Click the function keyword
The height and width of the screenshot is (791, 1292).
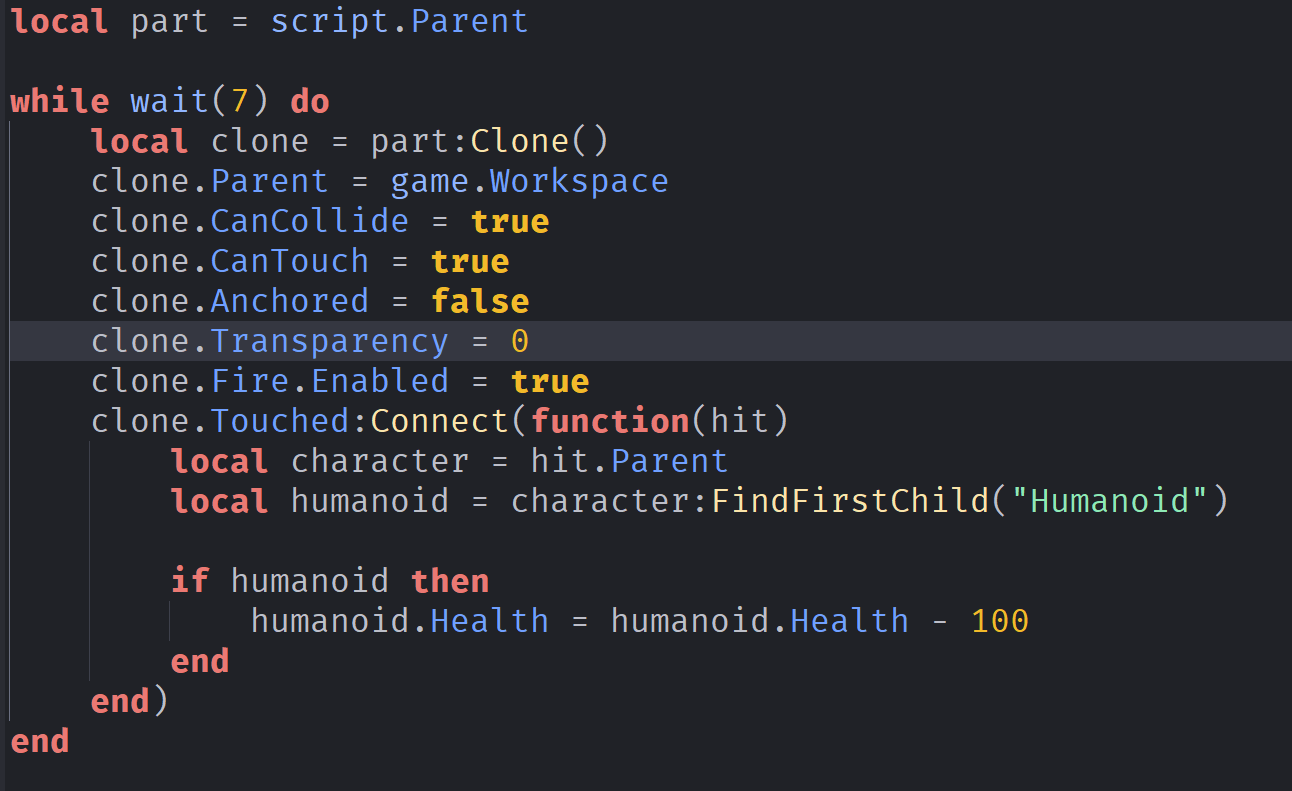point(610,421)
